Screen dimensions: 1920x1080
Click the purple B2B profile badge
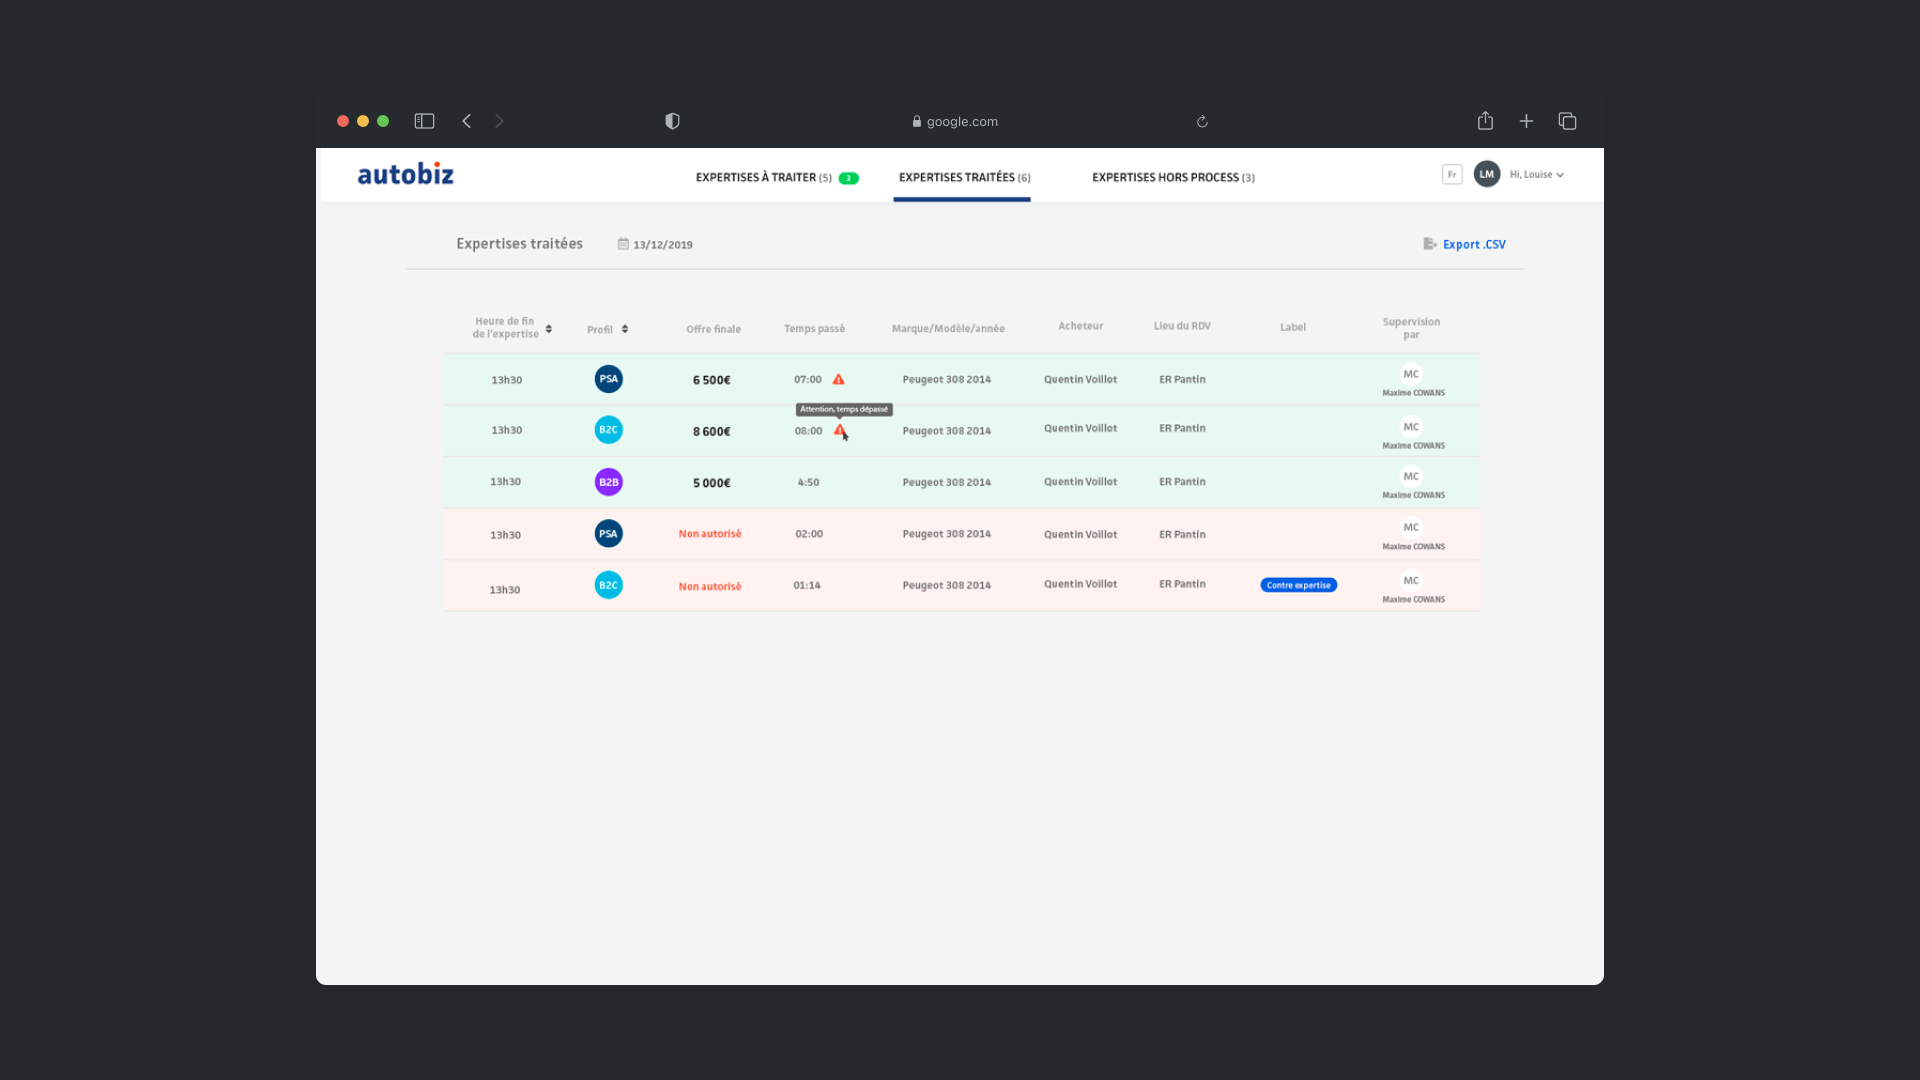(608, 482)
